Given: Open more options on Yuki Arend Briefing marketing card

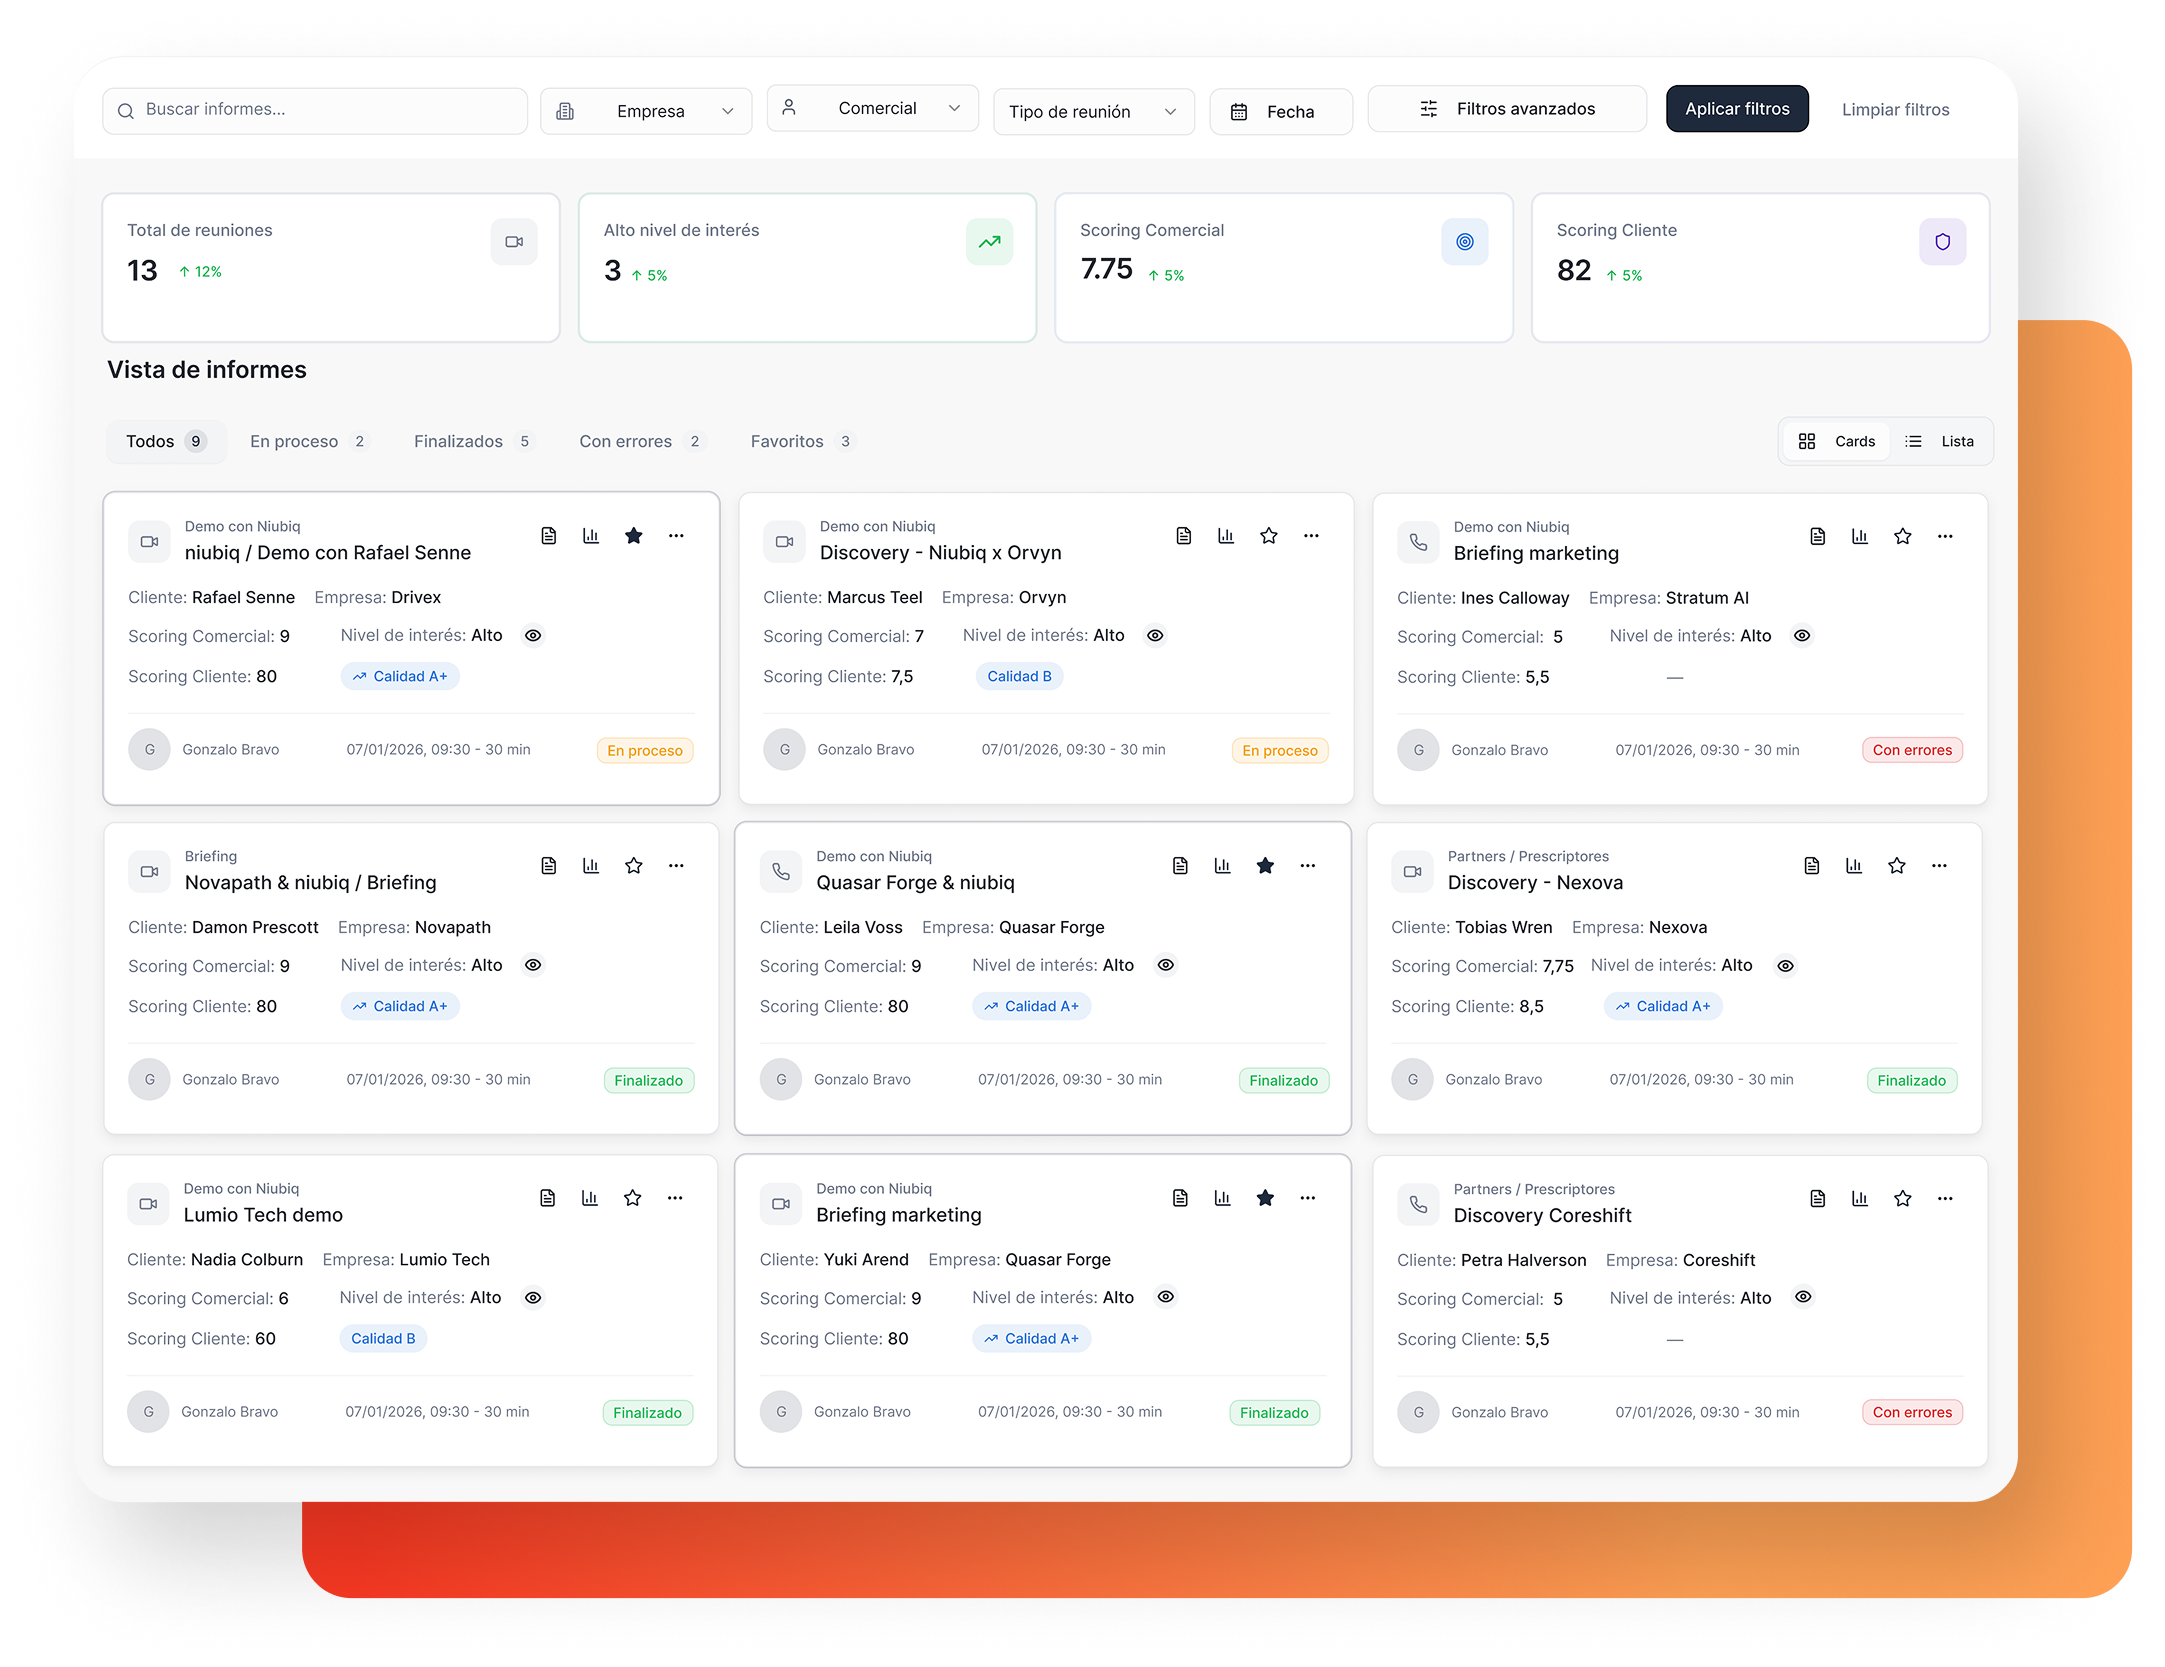Looking at the screenshot, I should 1307,1198.
